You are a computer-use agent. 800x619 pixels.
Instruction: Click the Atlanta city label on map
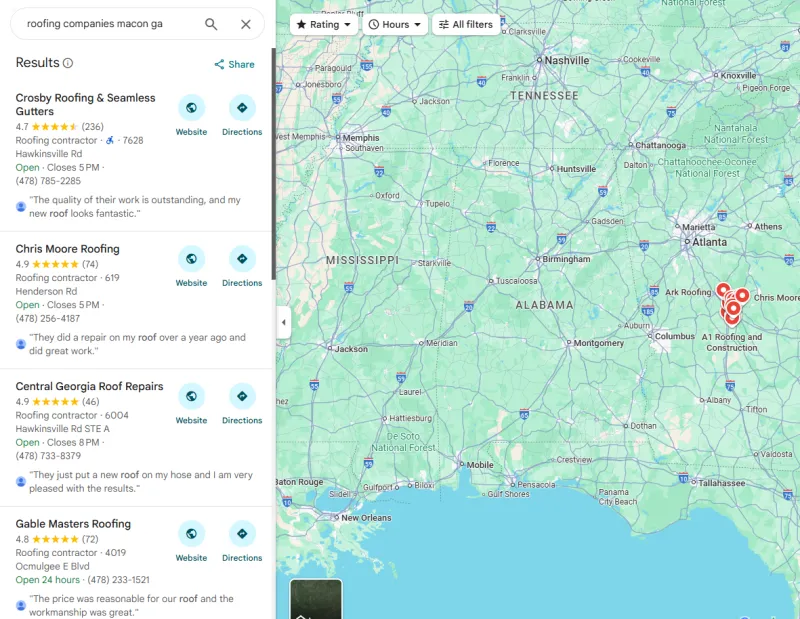[709, 242]
